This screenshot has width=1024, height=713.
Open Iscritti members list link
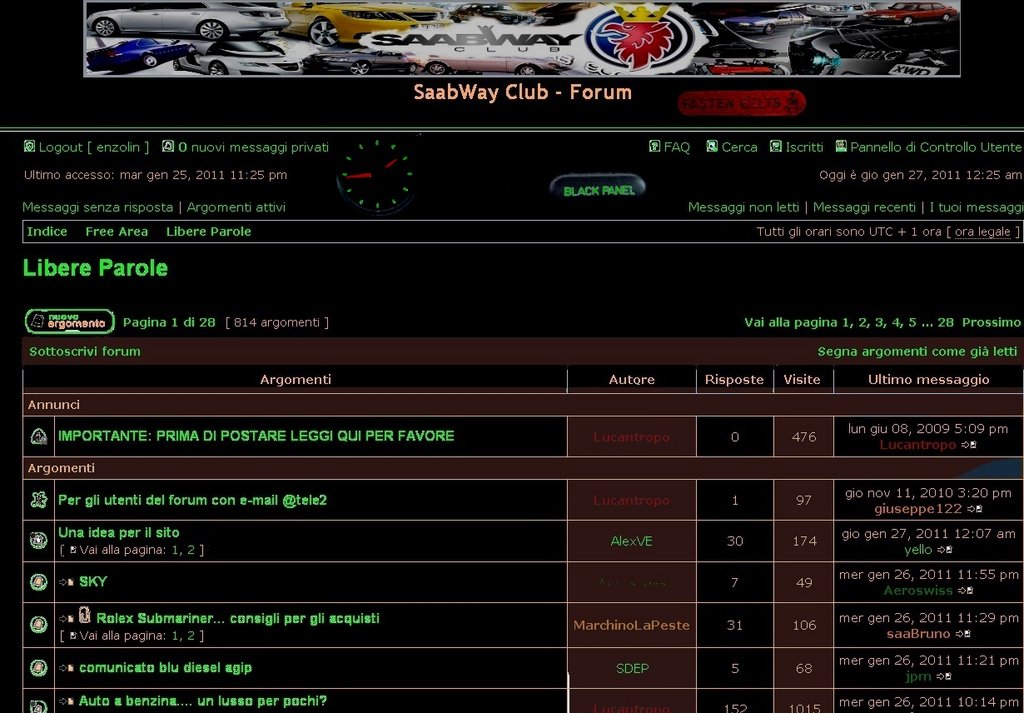804,147
